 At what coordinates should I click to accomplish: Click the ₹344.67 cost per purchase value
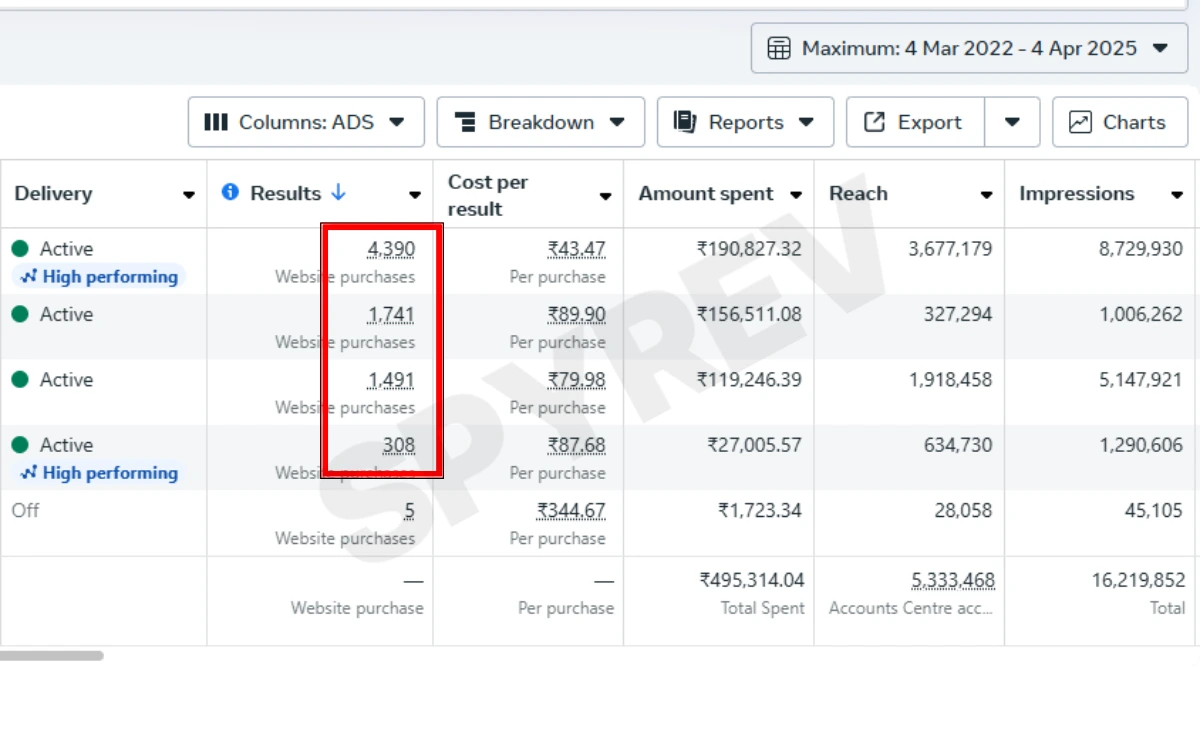pyautogui.click(x=571, y=511)
